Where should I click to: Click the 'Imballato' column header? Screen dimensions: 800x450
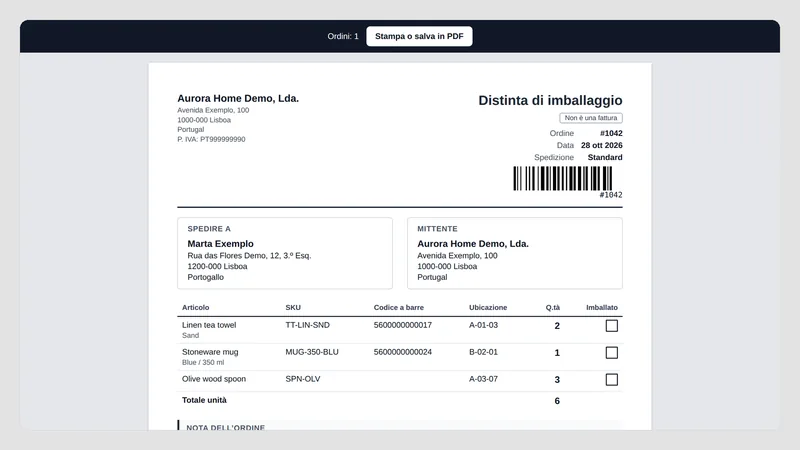602,308
